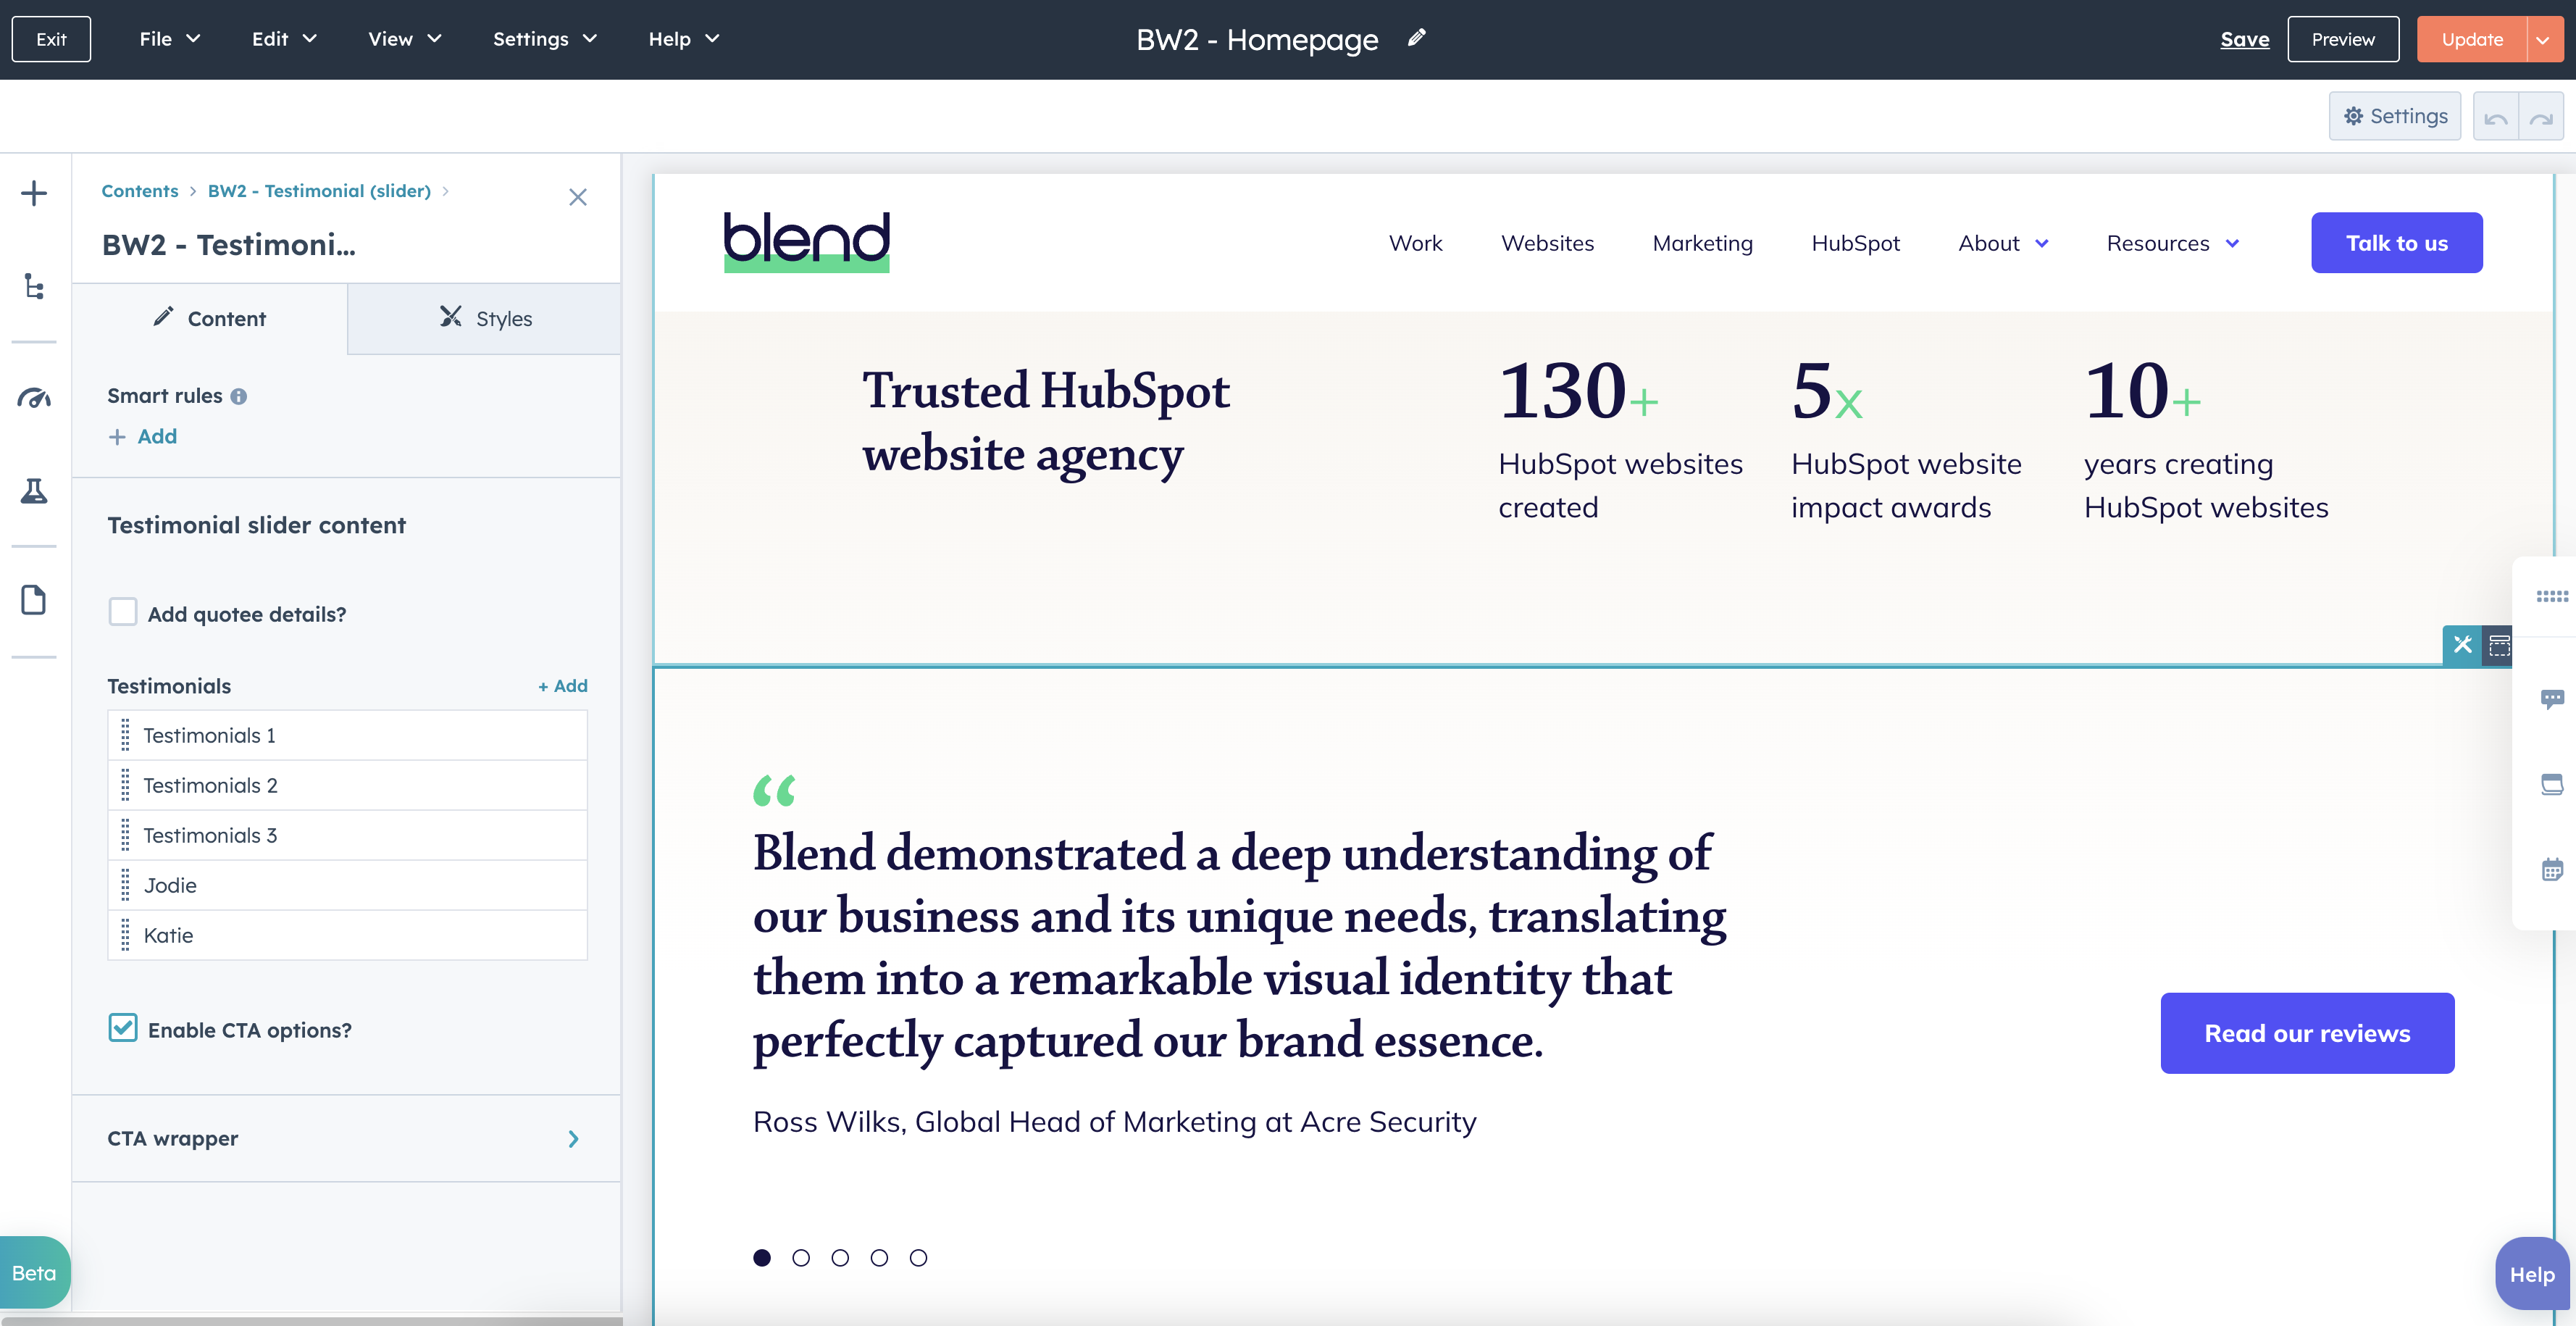The image size is (2576, 1326).
Task: Check the Add quotee details checkbox
Action: (x=123, y=611)
